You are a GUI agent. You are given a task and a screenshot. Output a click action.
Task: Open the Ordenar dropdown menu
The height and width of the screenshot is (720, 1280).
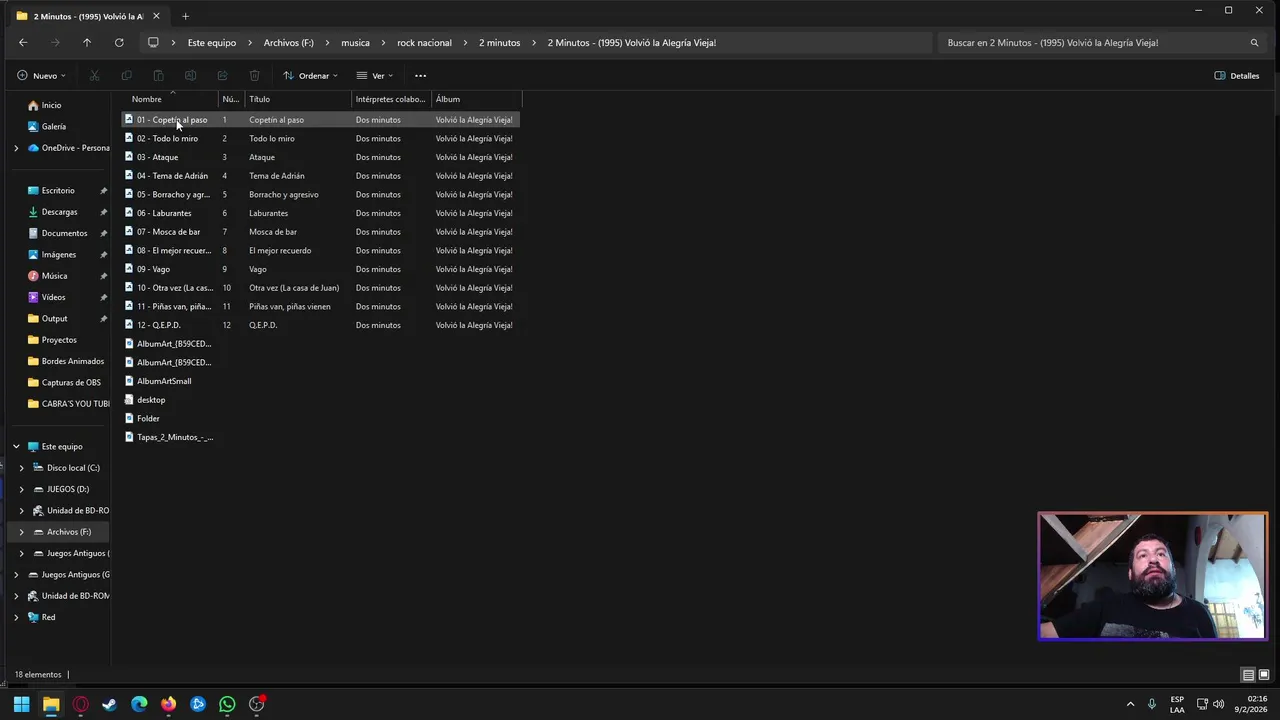[311, 76]
